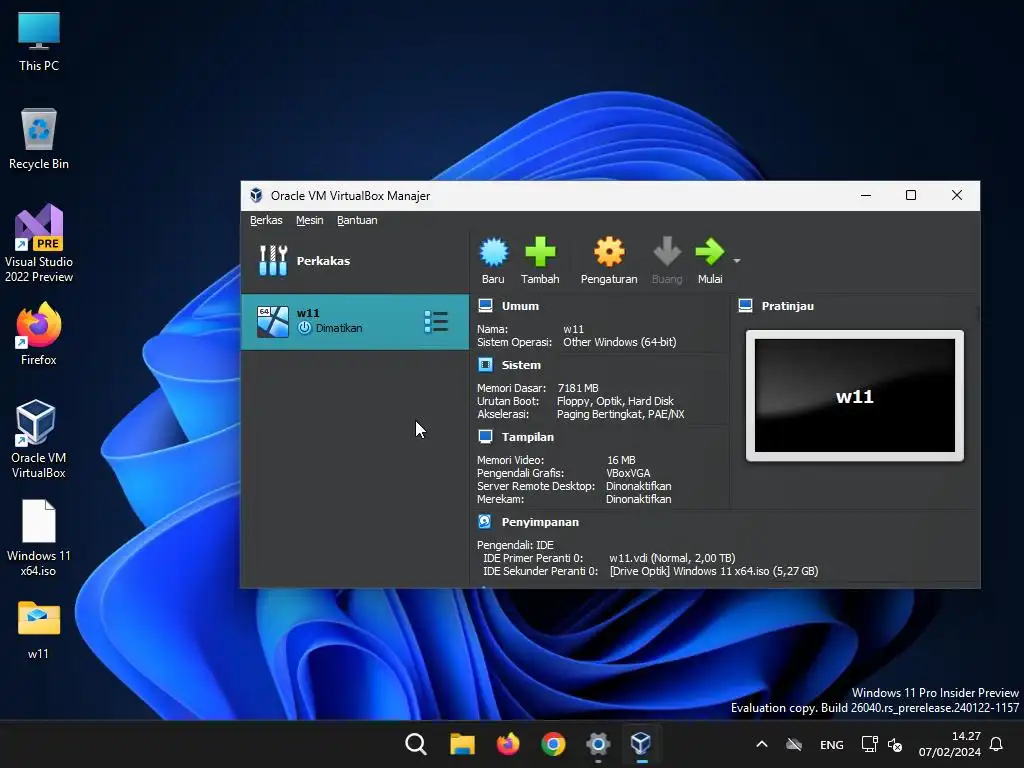Open This PC desktop icon
1024x768 pixels.
pyautogui.click(x=39, y=42)
